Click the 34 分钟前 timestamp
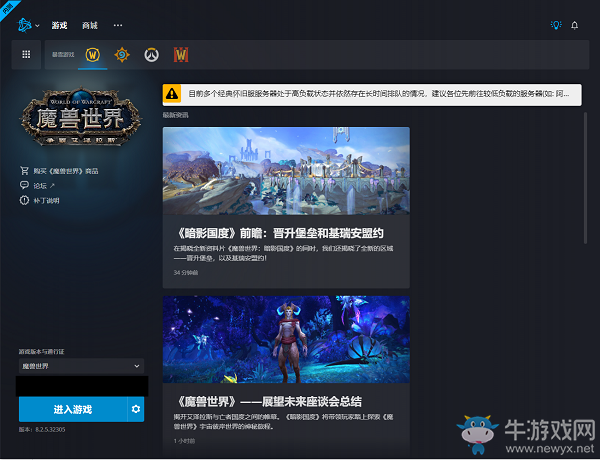This screenshot has width=600, height=460. point(186,273)
